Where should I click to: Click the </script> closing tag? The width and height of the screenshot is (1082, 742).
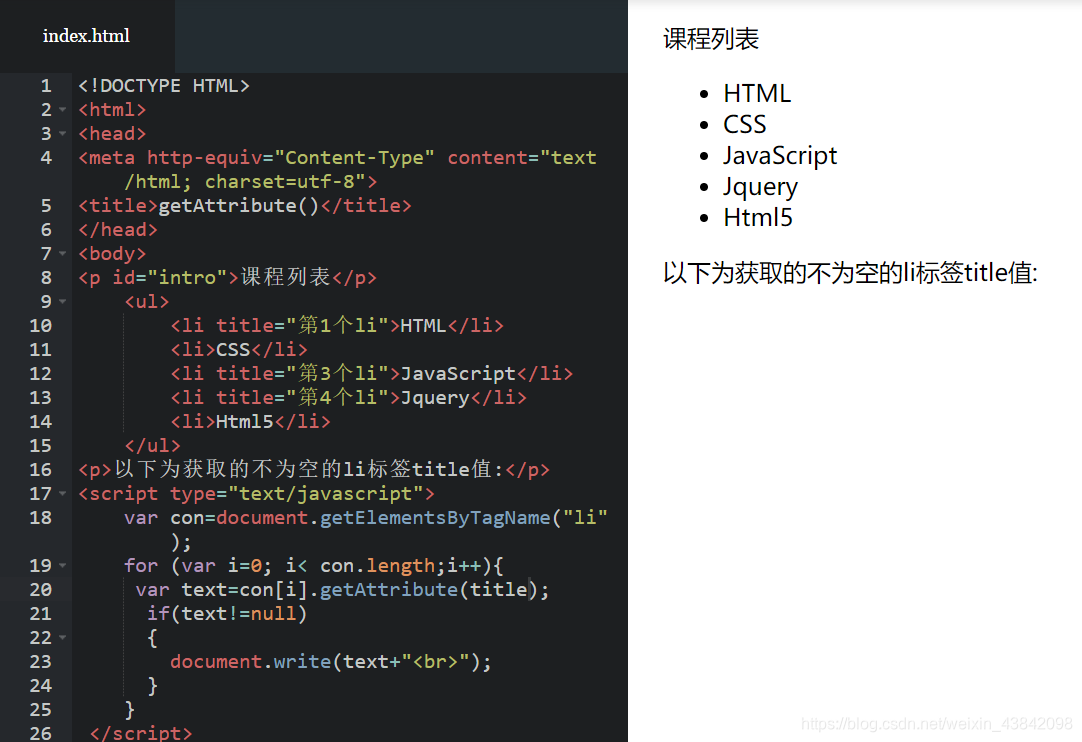[x=141, y=733]
